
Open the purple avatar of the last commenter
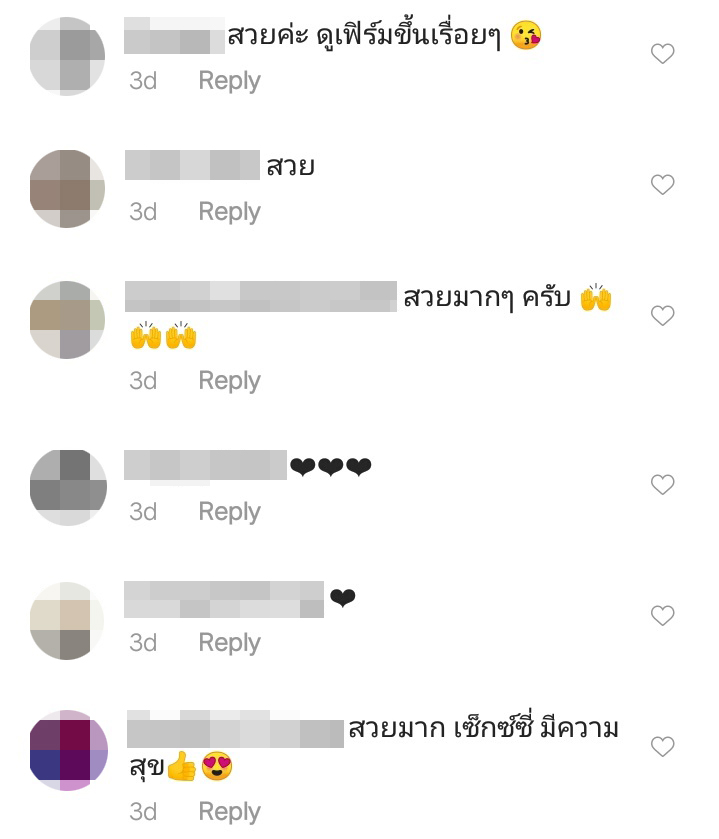tap(68, 750)
